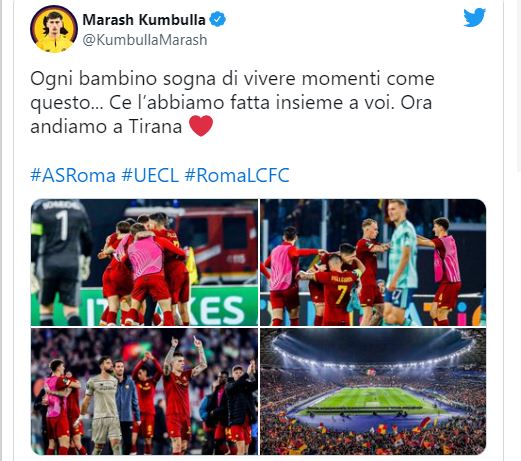
Task: Click the "Ogni bambino sogna" first line
Action: (232, 79)
